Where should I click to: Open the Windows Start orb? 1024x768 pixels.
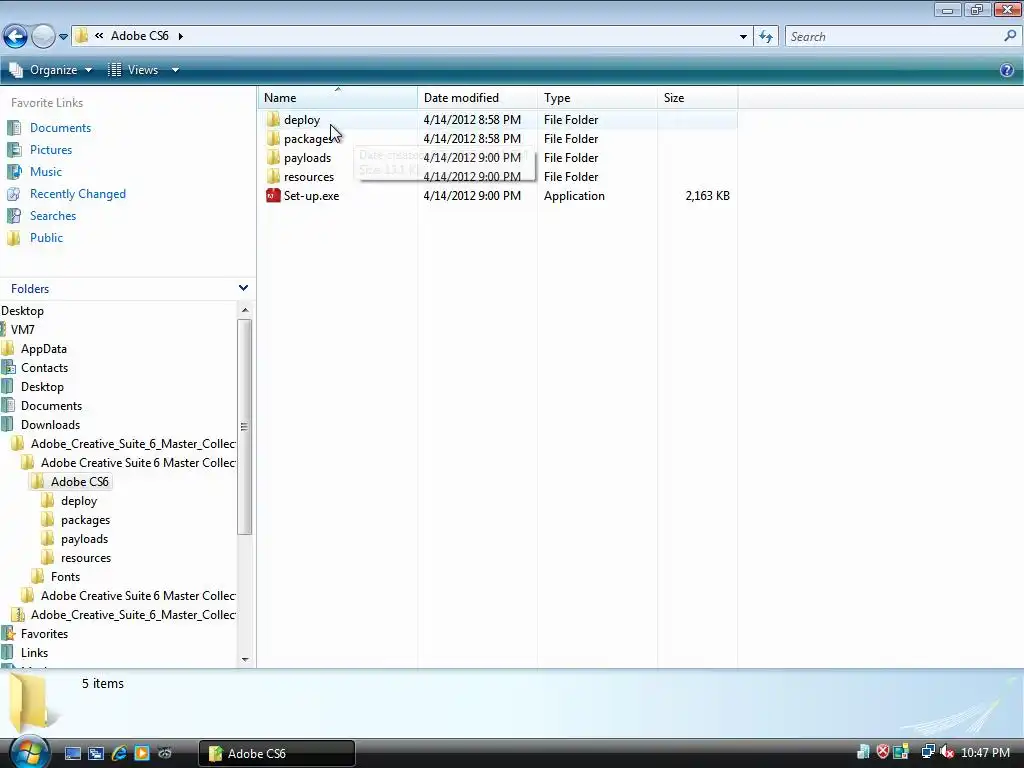[x=29, y=752]
